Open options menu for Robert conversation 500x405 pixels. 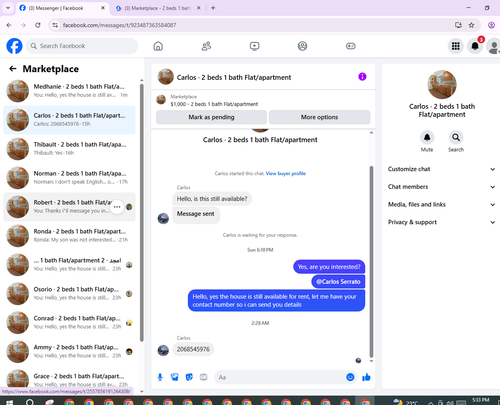(117, 207)
